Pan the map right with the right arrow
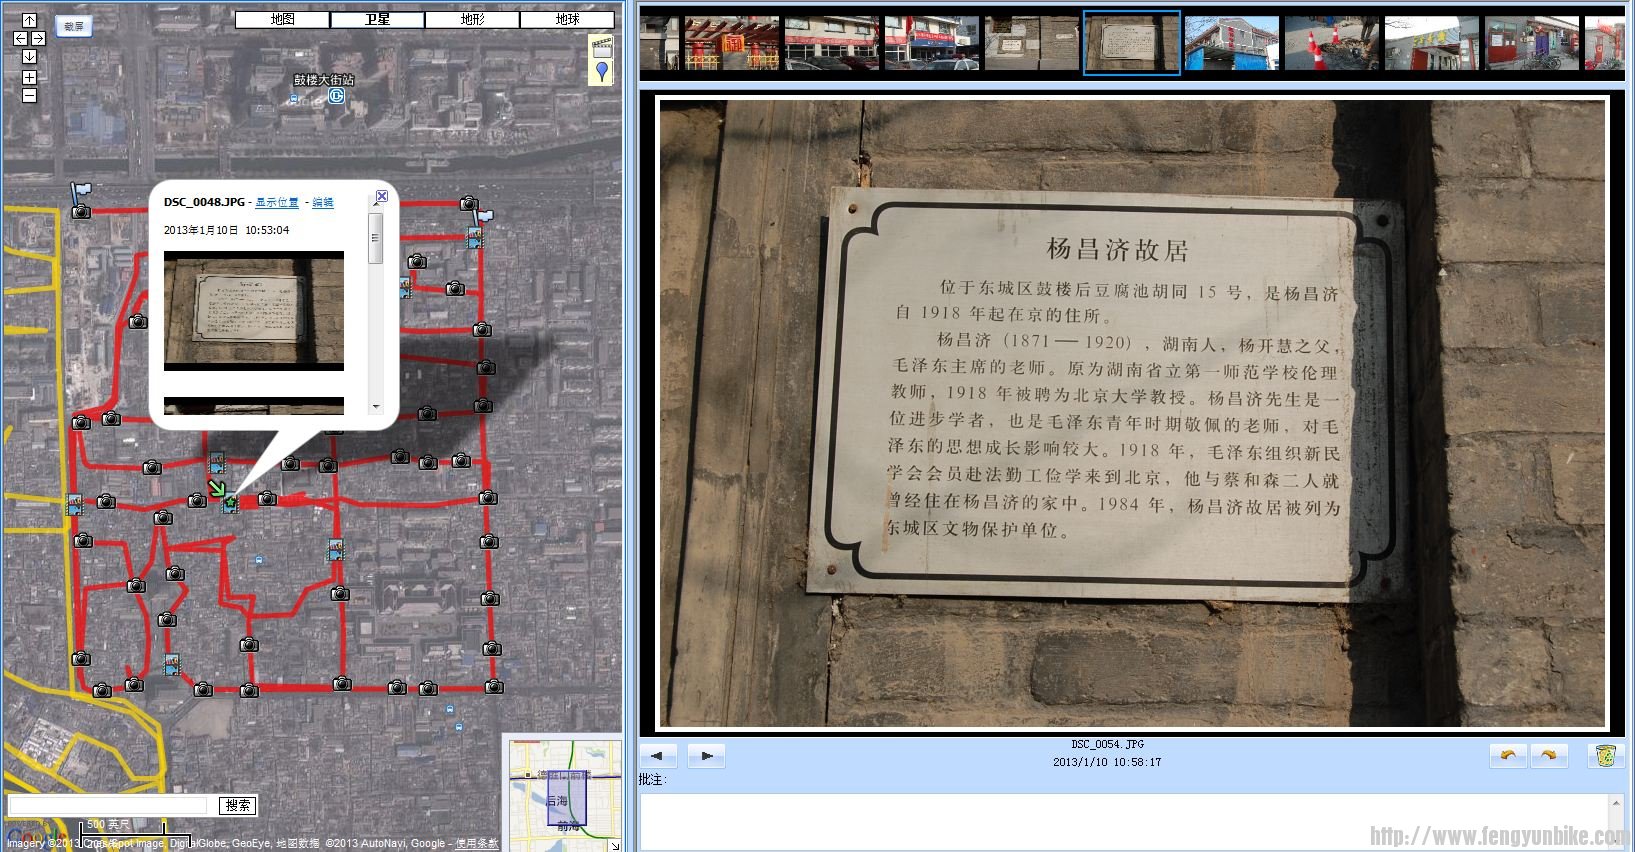 click(x=39, y=39)
